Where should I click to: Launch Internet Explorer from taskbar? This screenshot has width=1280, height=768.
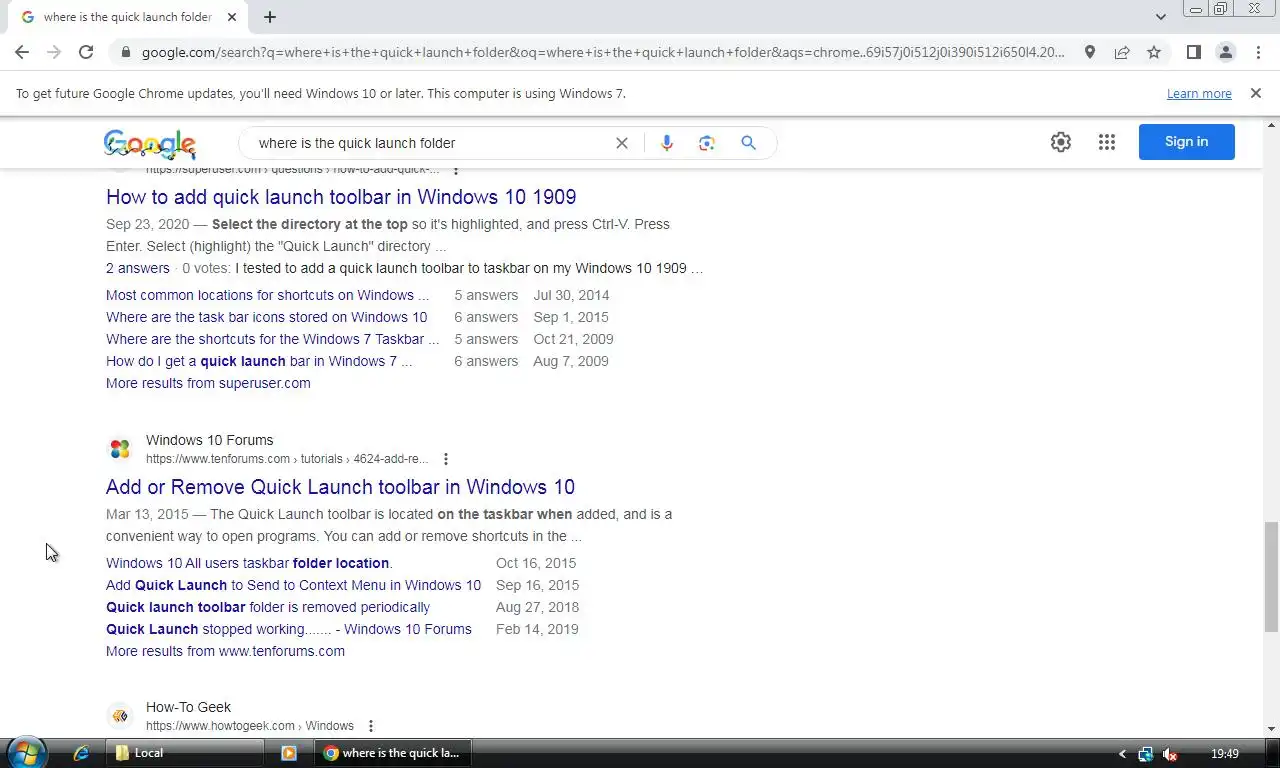[81, 753]
